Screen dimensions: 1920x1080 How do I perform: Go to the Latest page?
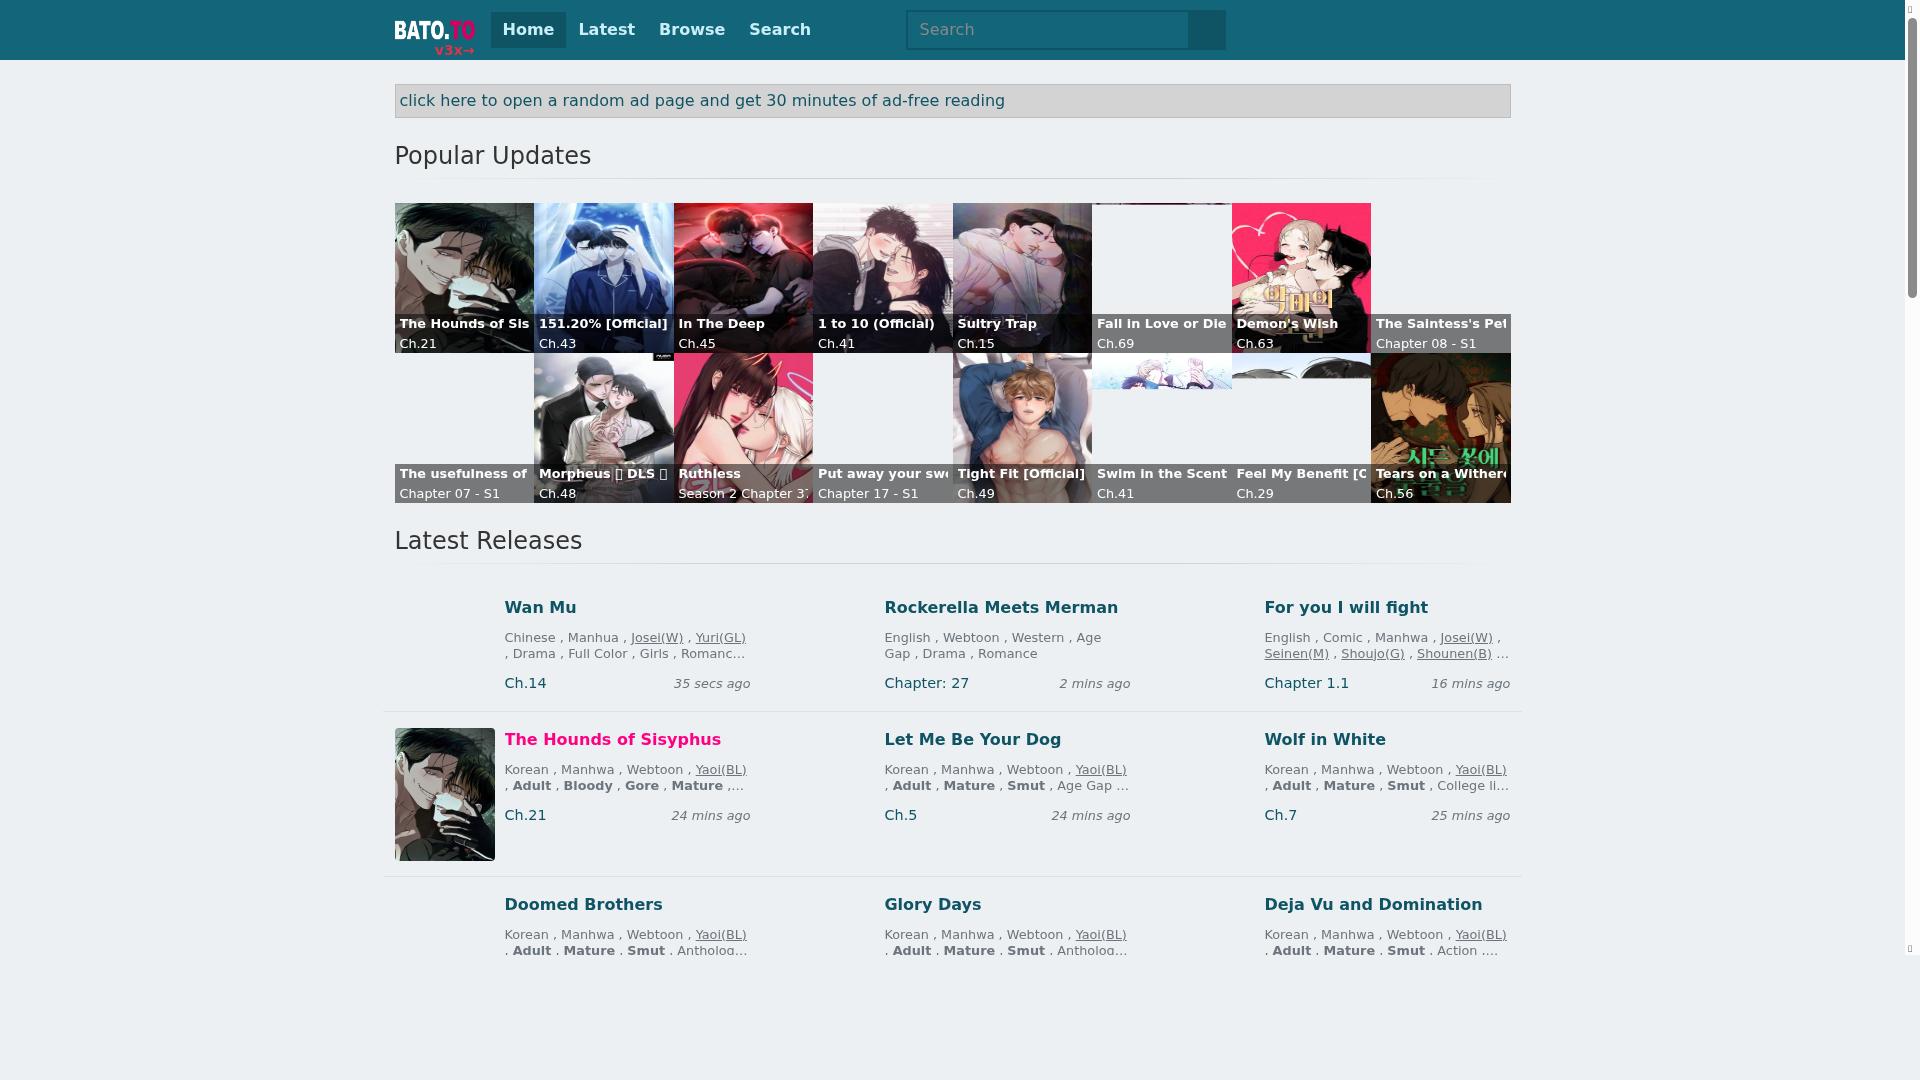(606, 30)
